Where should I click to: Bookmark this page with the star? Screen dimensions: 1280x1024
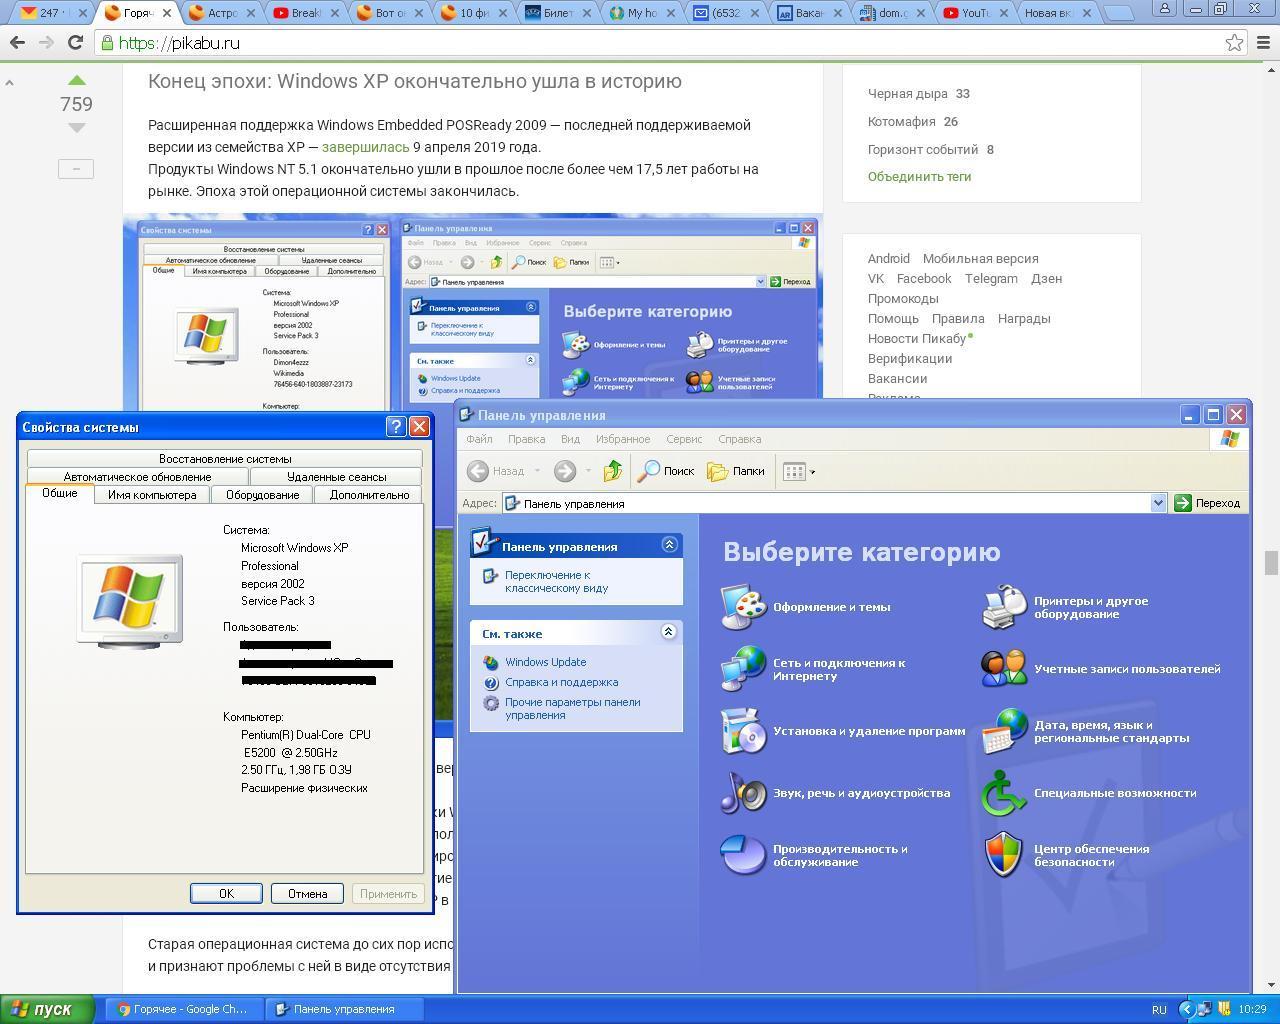(x=1234, y=43)
